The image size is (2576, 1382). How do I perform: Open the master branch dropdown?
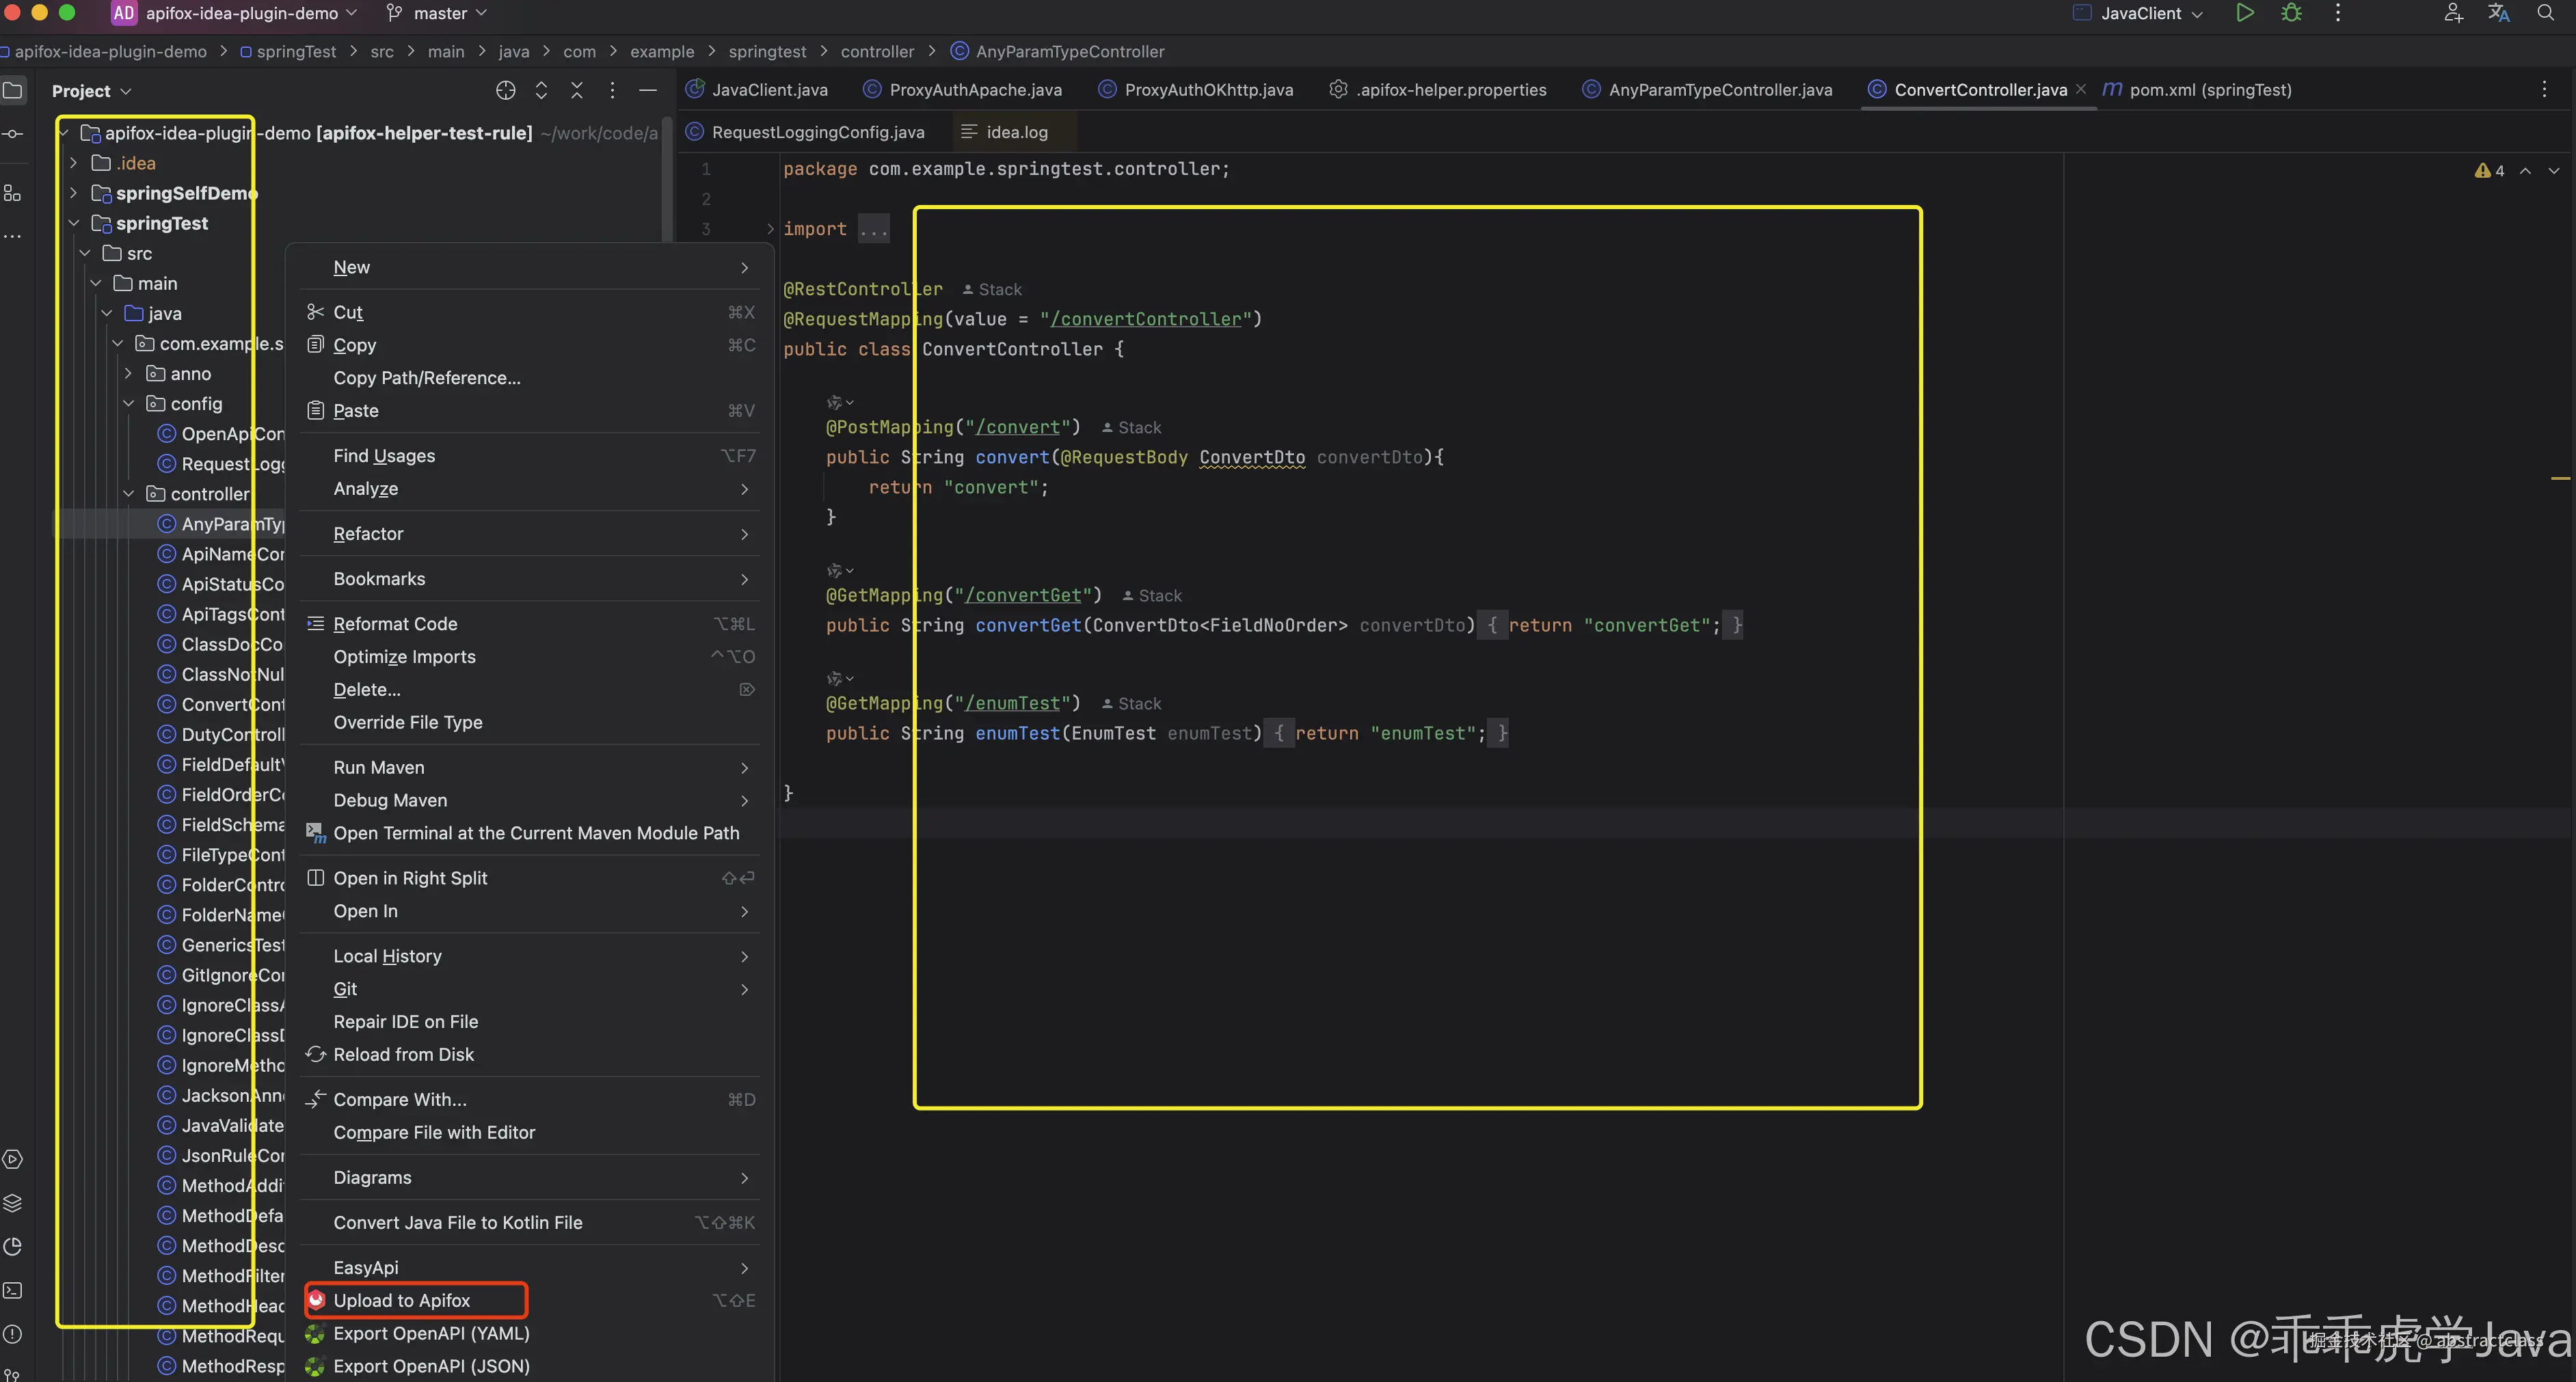tap(439, 13)
